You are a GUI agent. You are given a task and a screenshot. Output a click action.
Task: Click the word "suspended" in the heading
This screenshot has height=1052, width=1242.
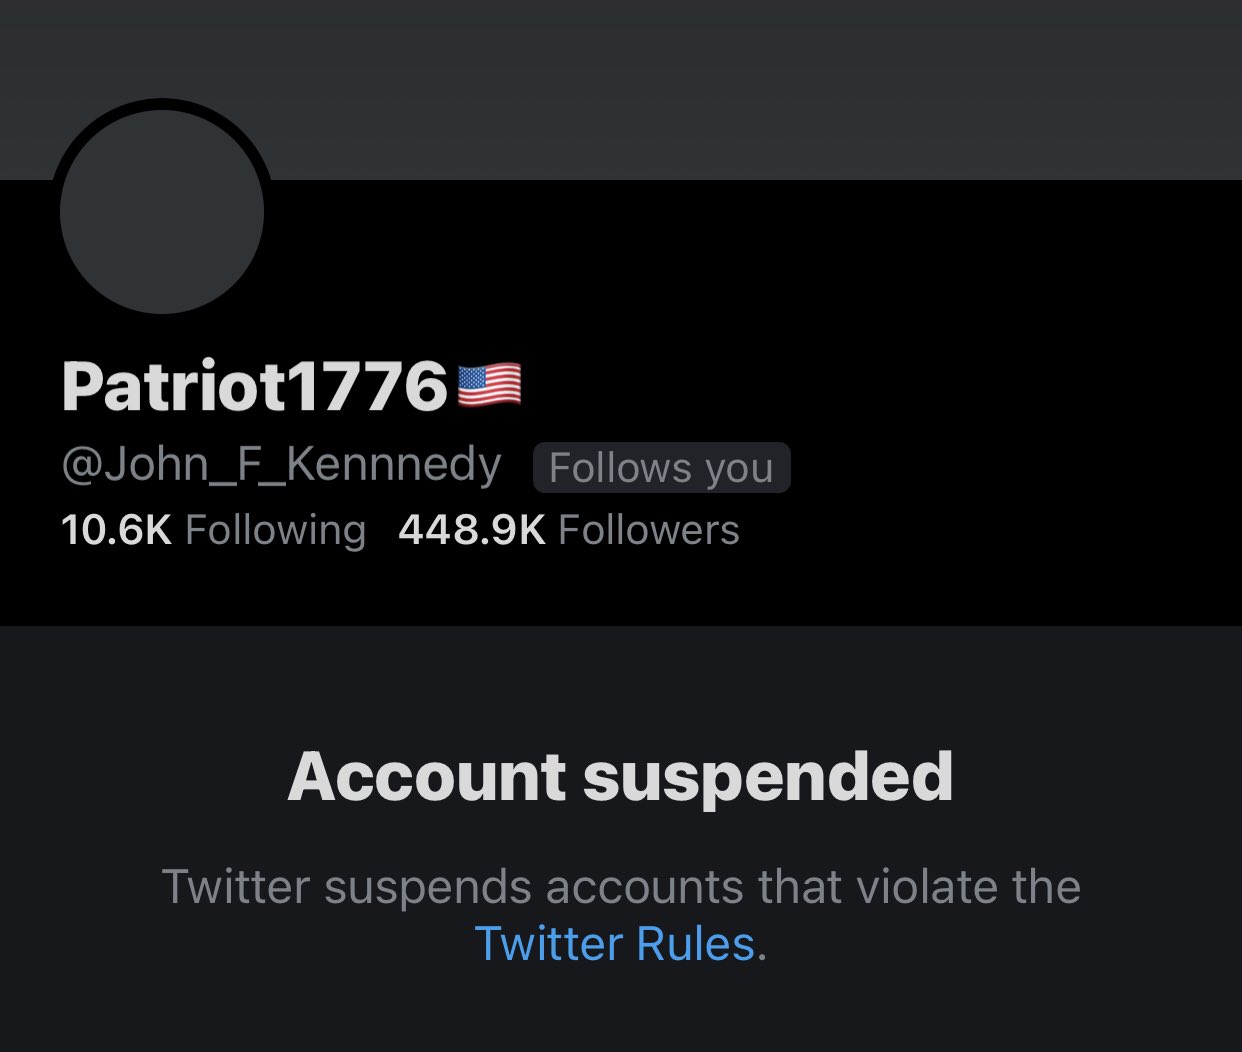768,777
